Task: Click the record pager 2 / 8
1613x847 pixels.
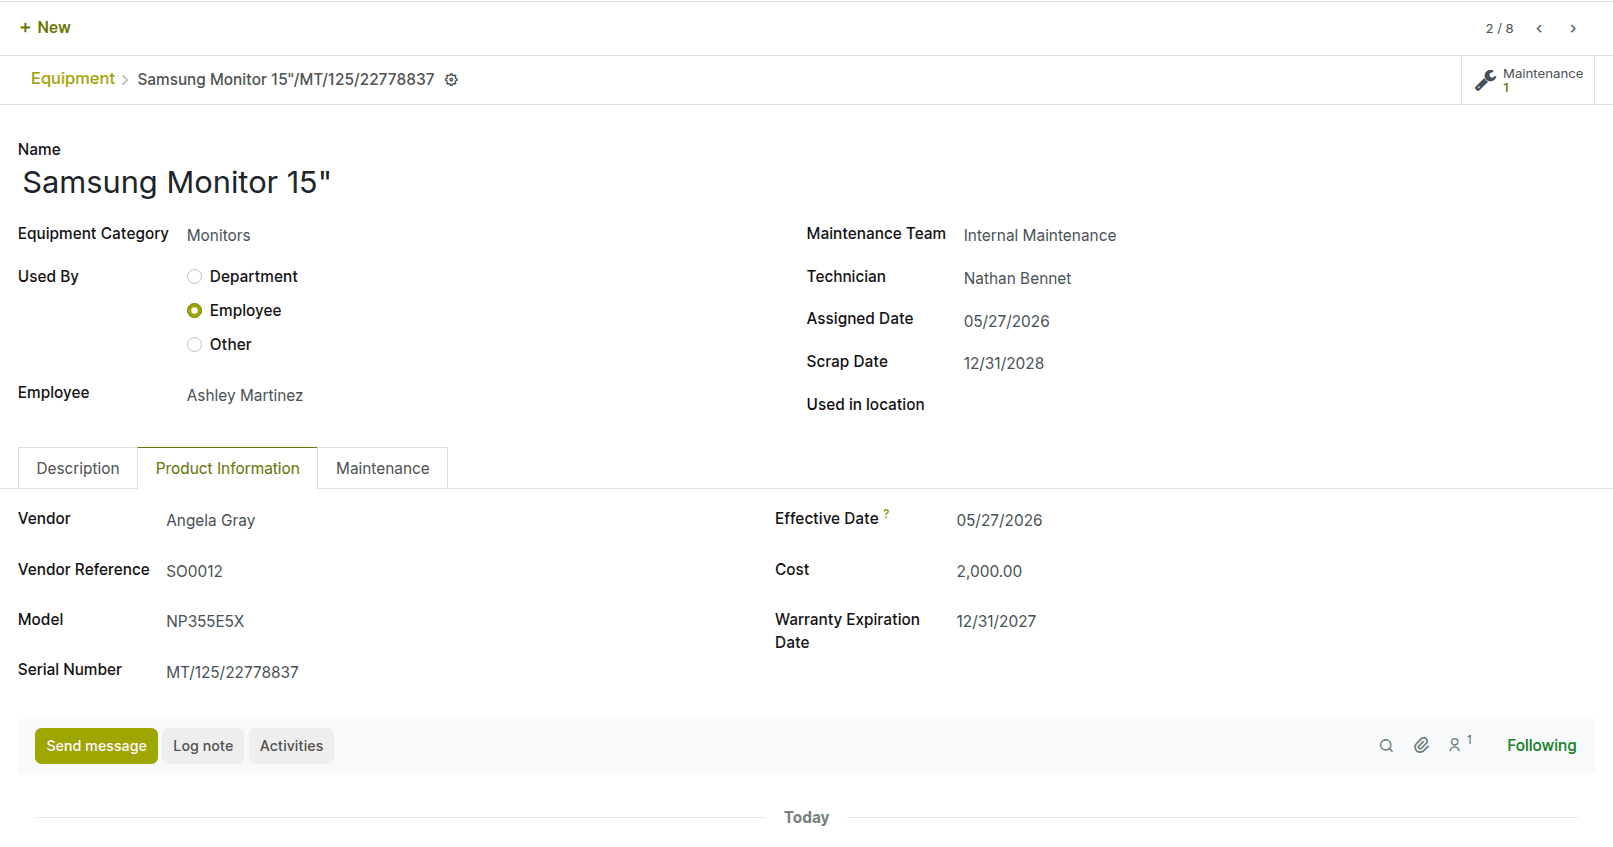Action: (1499, 29)
